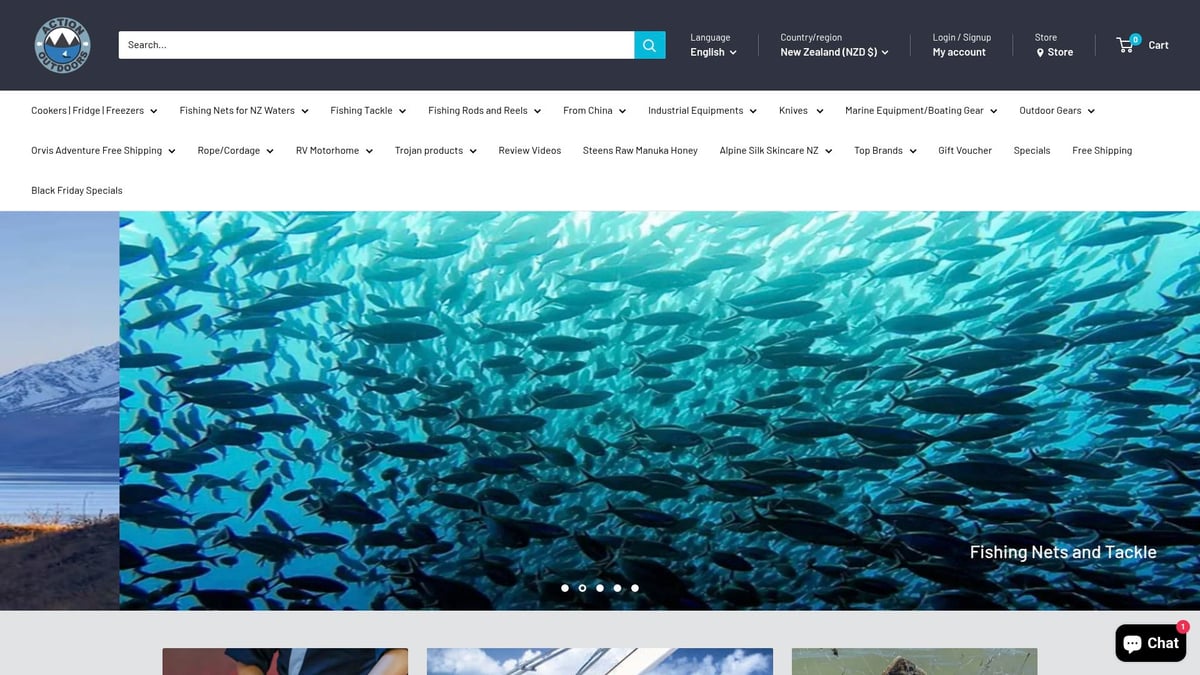Open the Language English dropdown

(x=712, y=52)
